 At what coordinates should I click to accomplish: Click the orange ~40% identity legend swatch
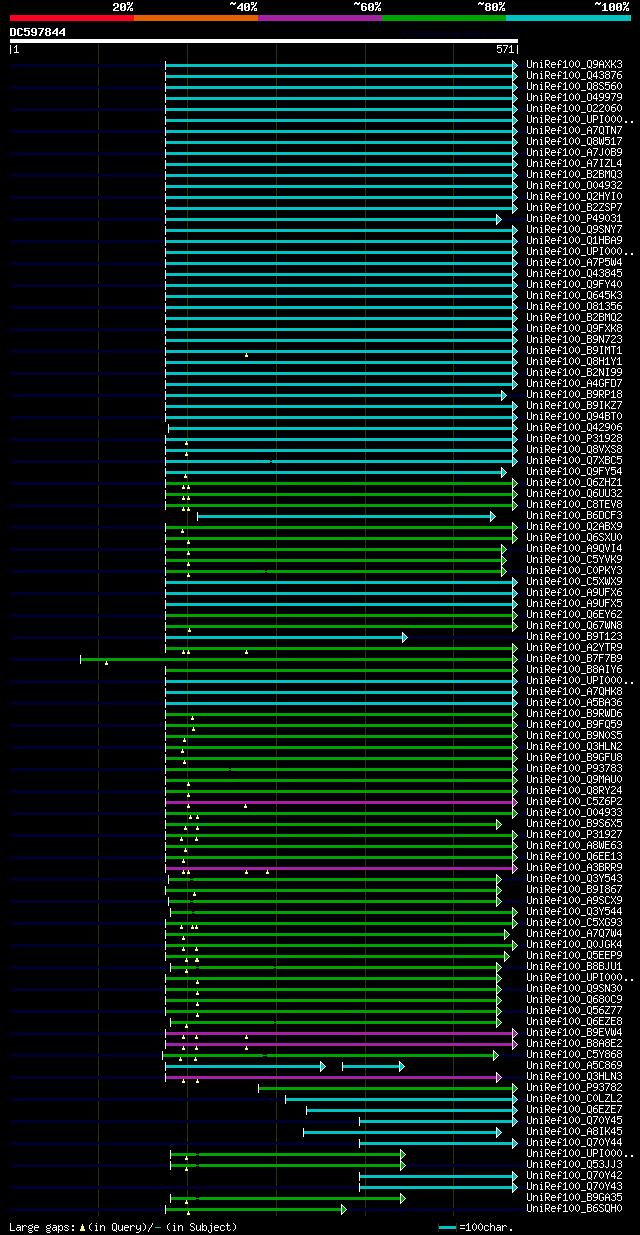pos(195,18)
